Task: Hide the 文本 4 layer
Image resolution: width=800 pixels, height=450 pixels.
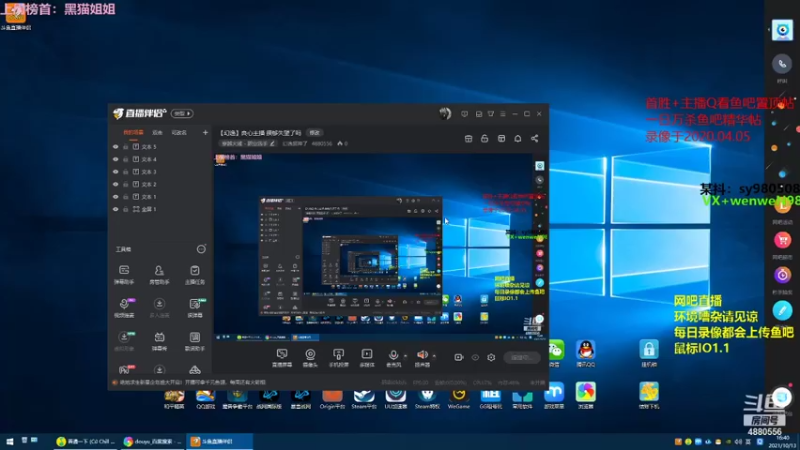Action: pos(115,159)
